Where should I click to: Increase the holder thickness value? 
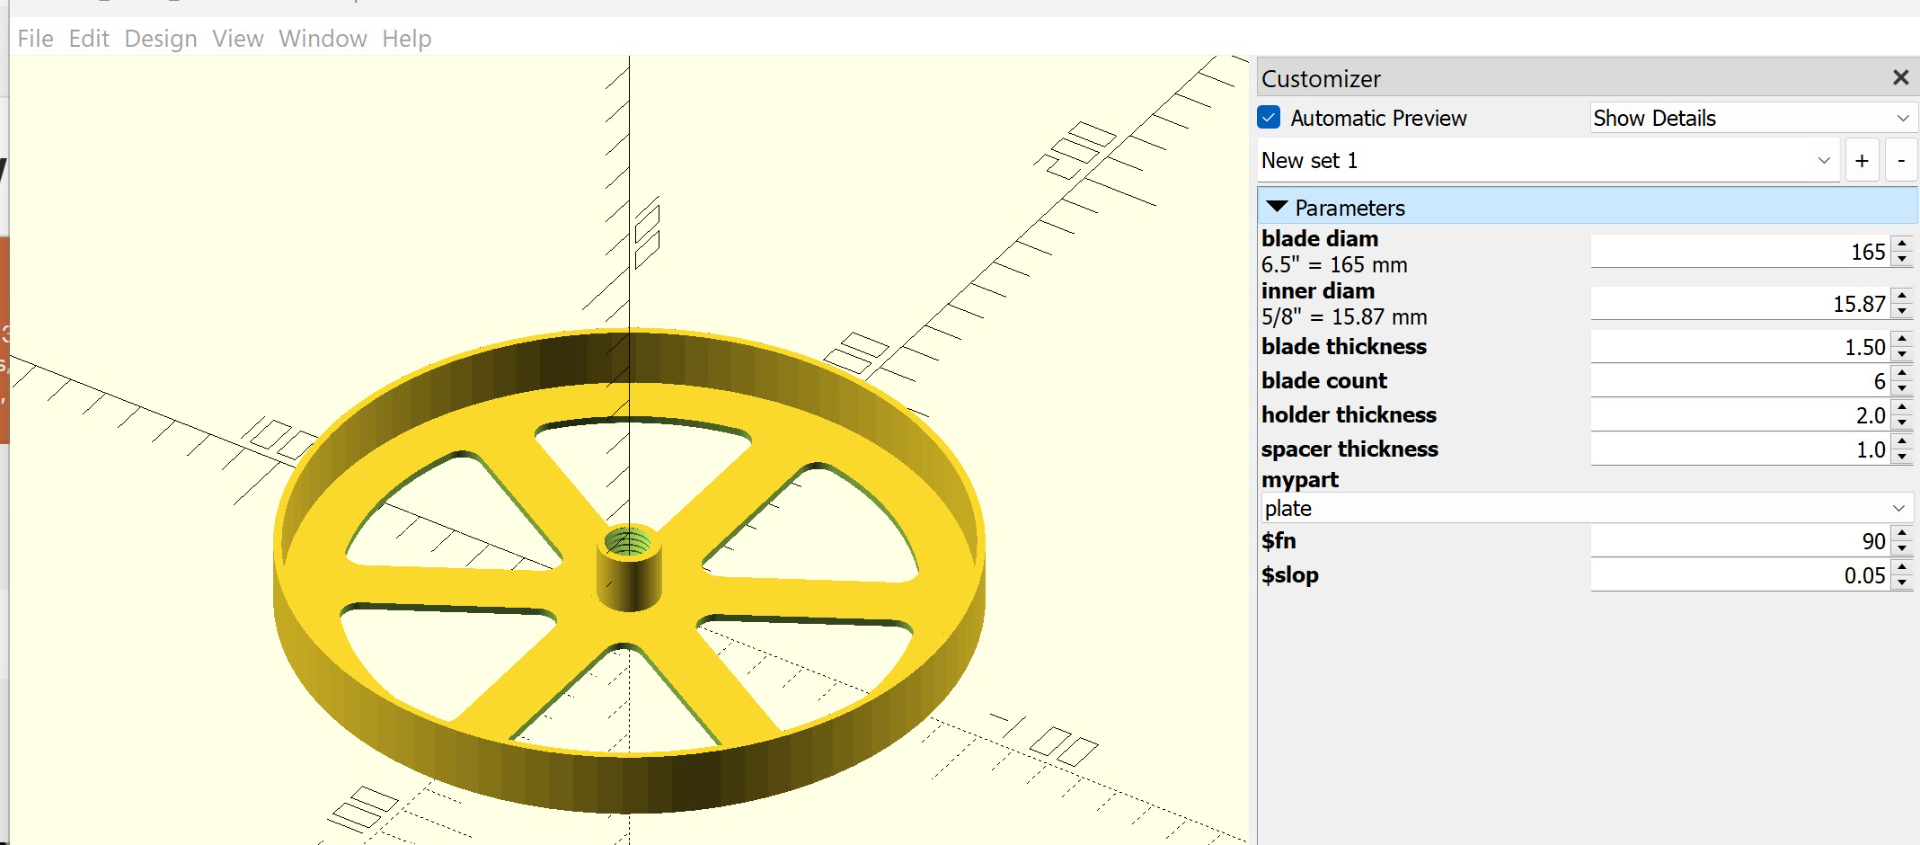coord(1903,407)
